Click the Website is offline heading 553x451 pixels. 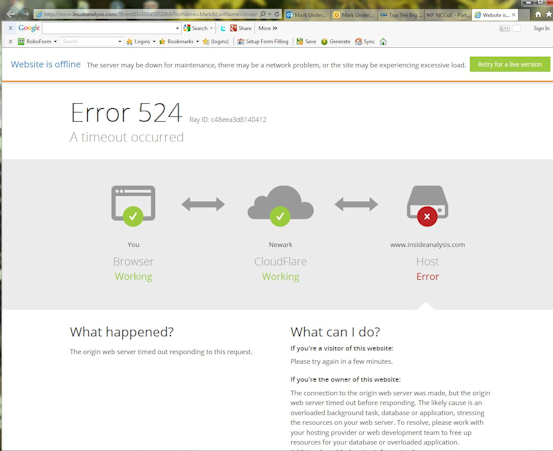pyautogui.click(x=45, y=65)
